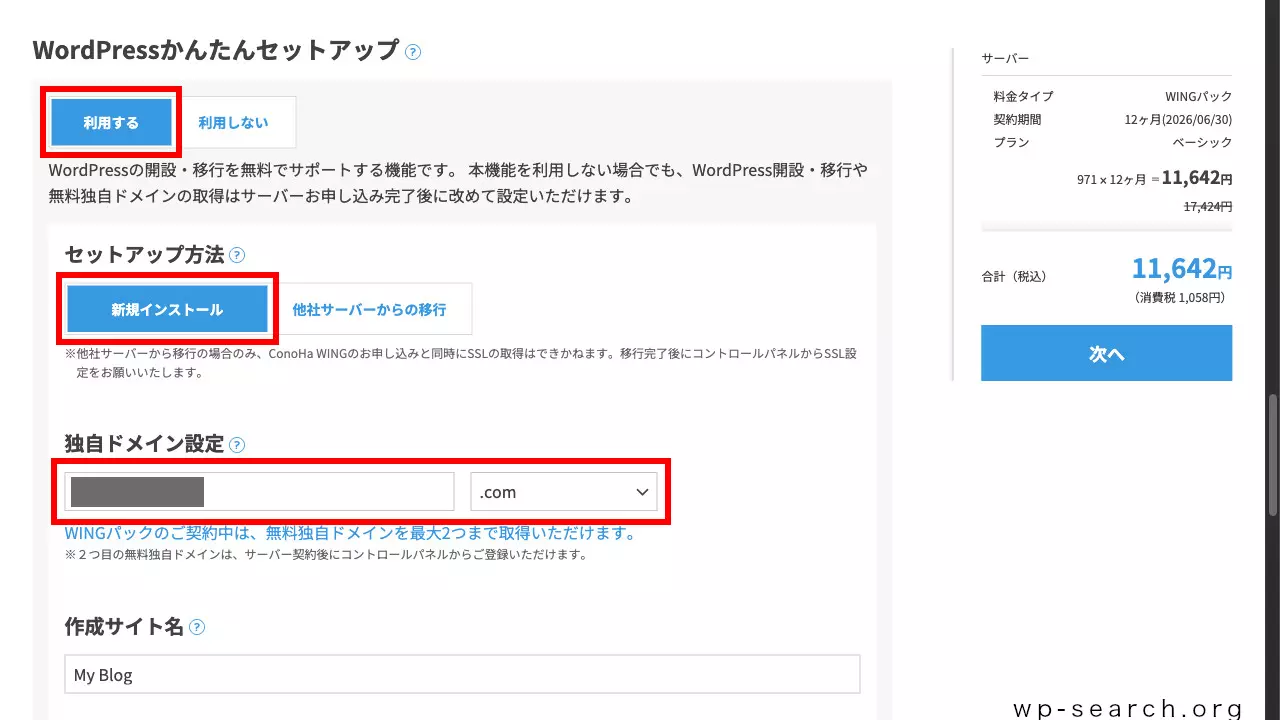1280x720 pixels.
Task: Open help icon next to 作成サイト名
Action: tap(197, 627)
